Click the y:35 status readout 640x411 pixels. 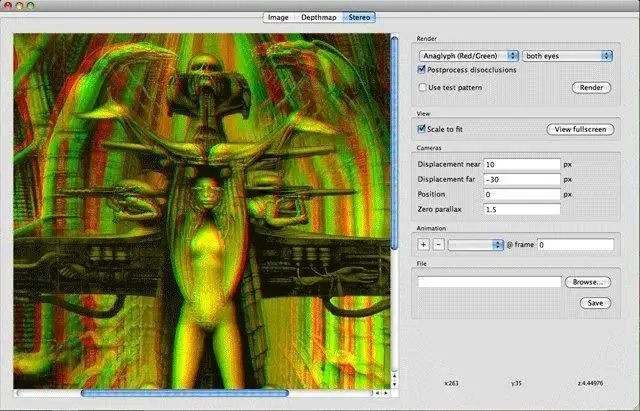coord(516,383)
